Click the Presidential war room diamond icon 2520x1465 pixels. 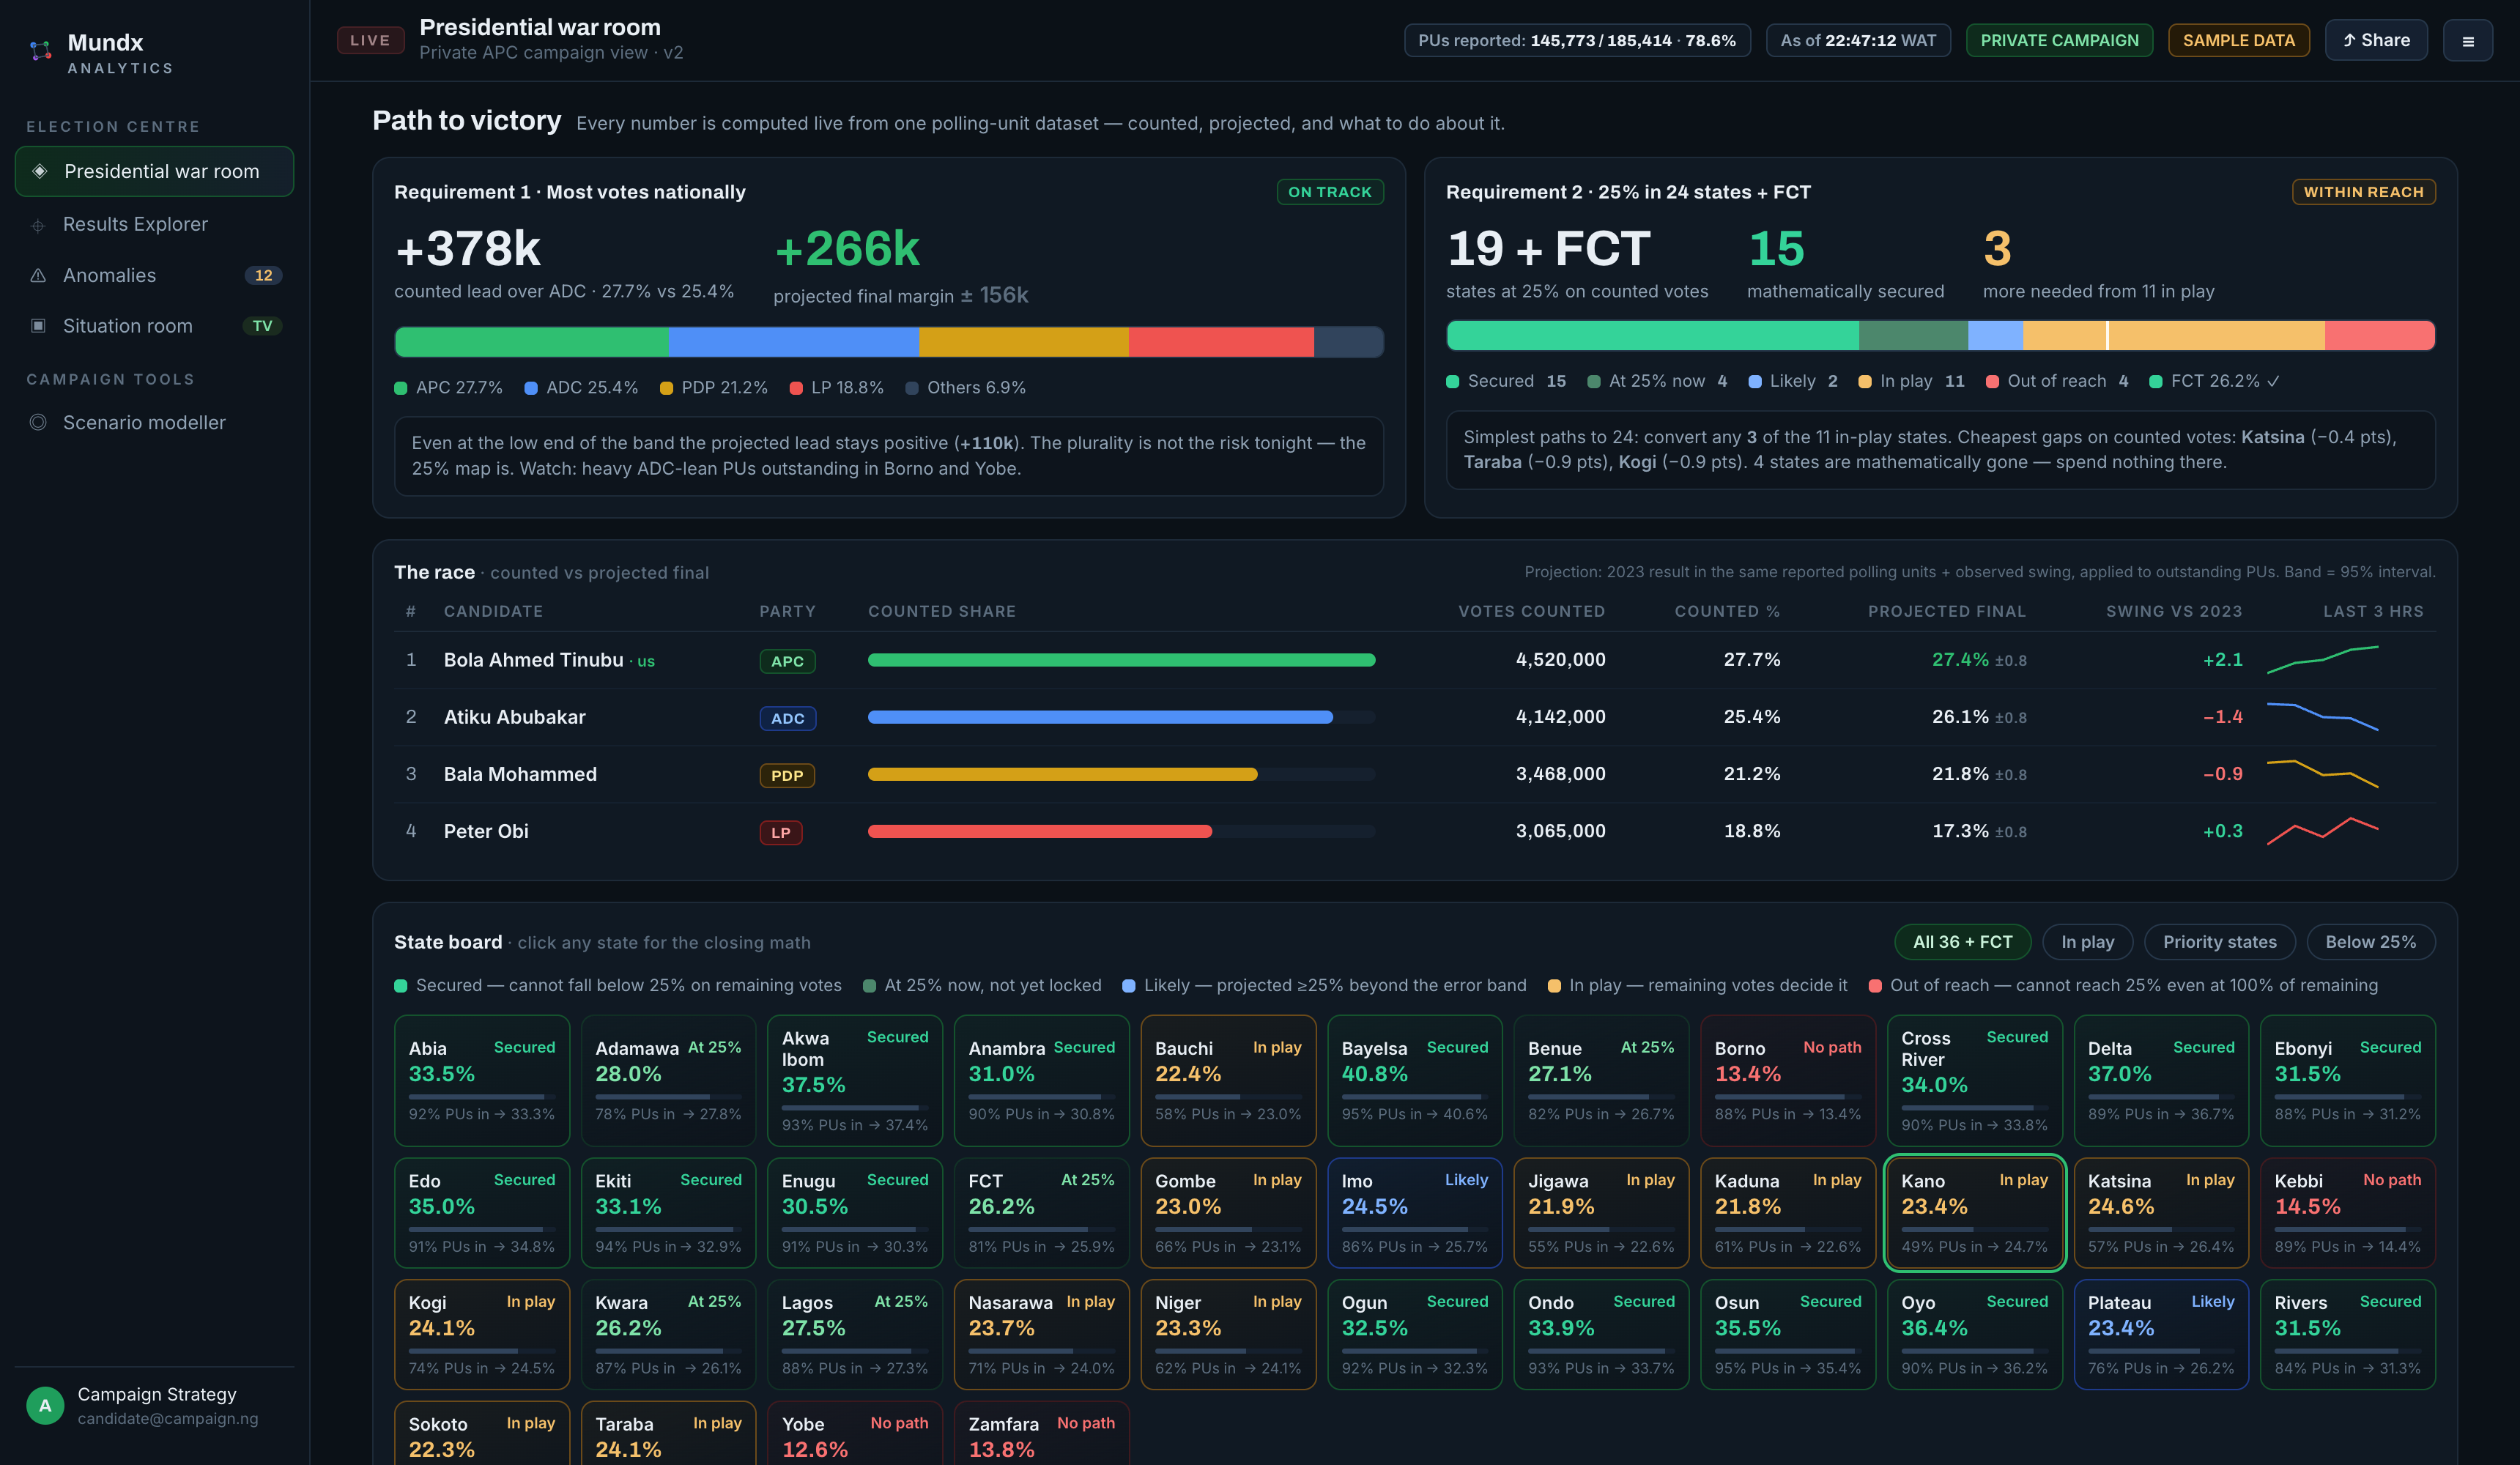tap(40, 171)
